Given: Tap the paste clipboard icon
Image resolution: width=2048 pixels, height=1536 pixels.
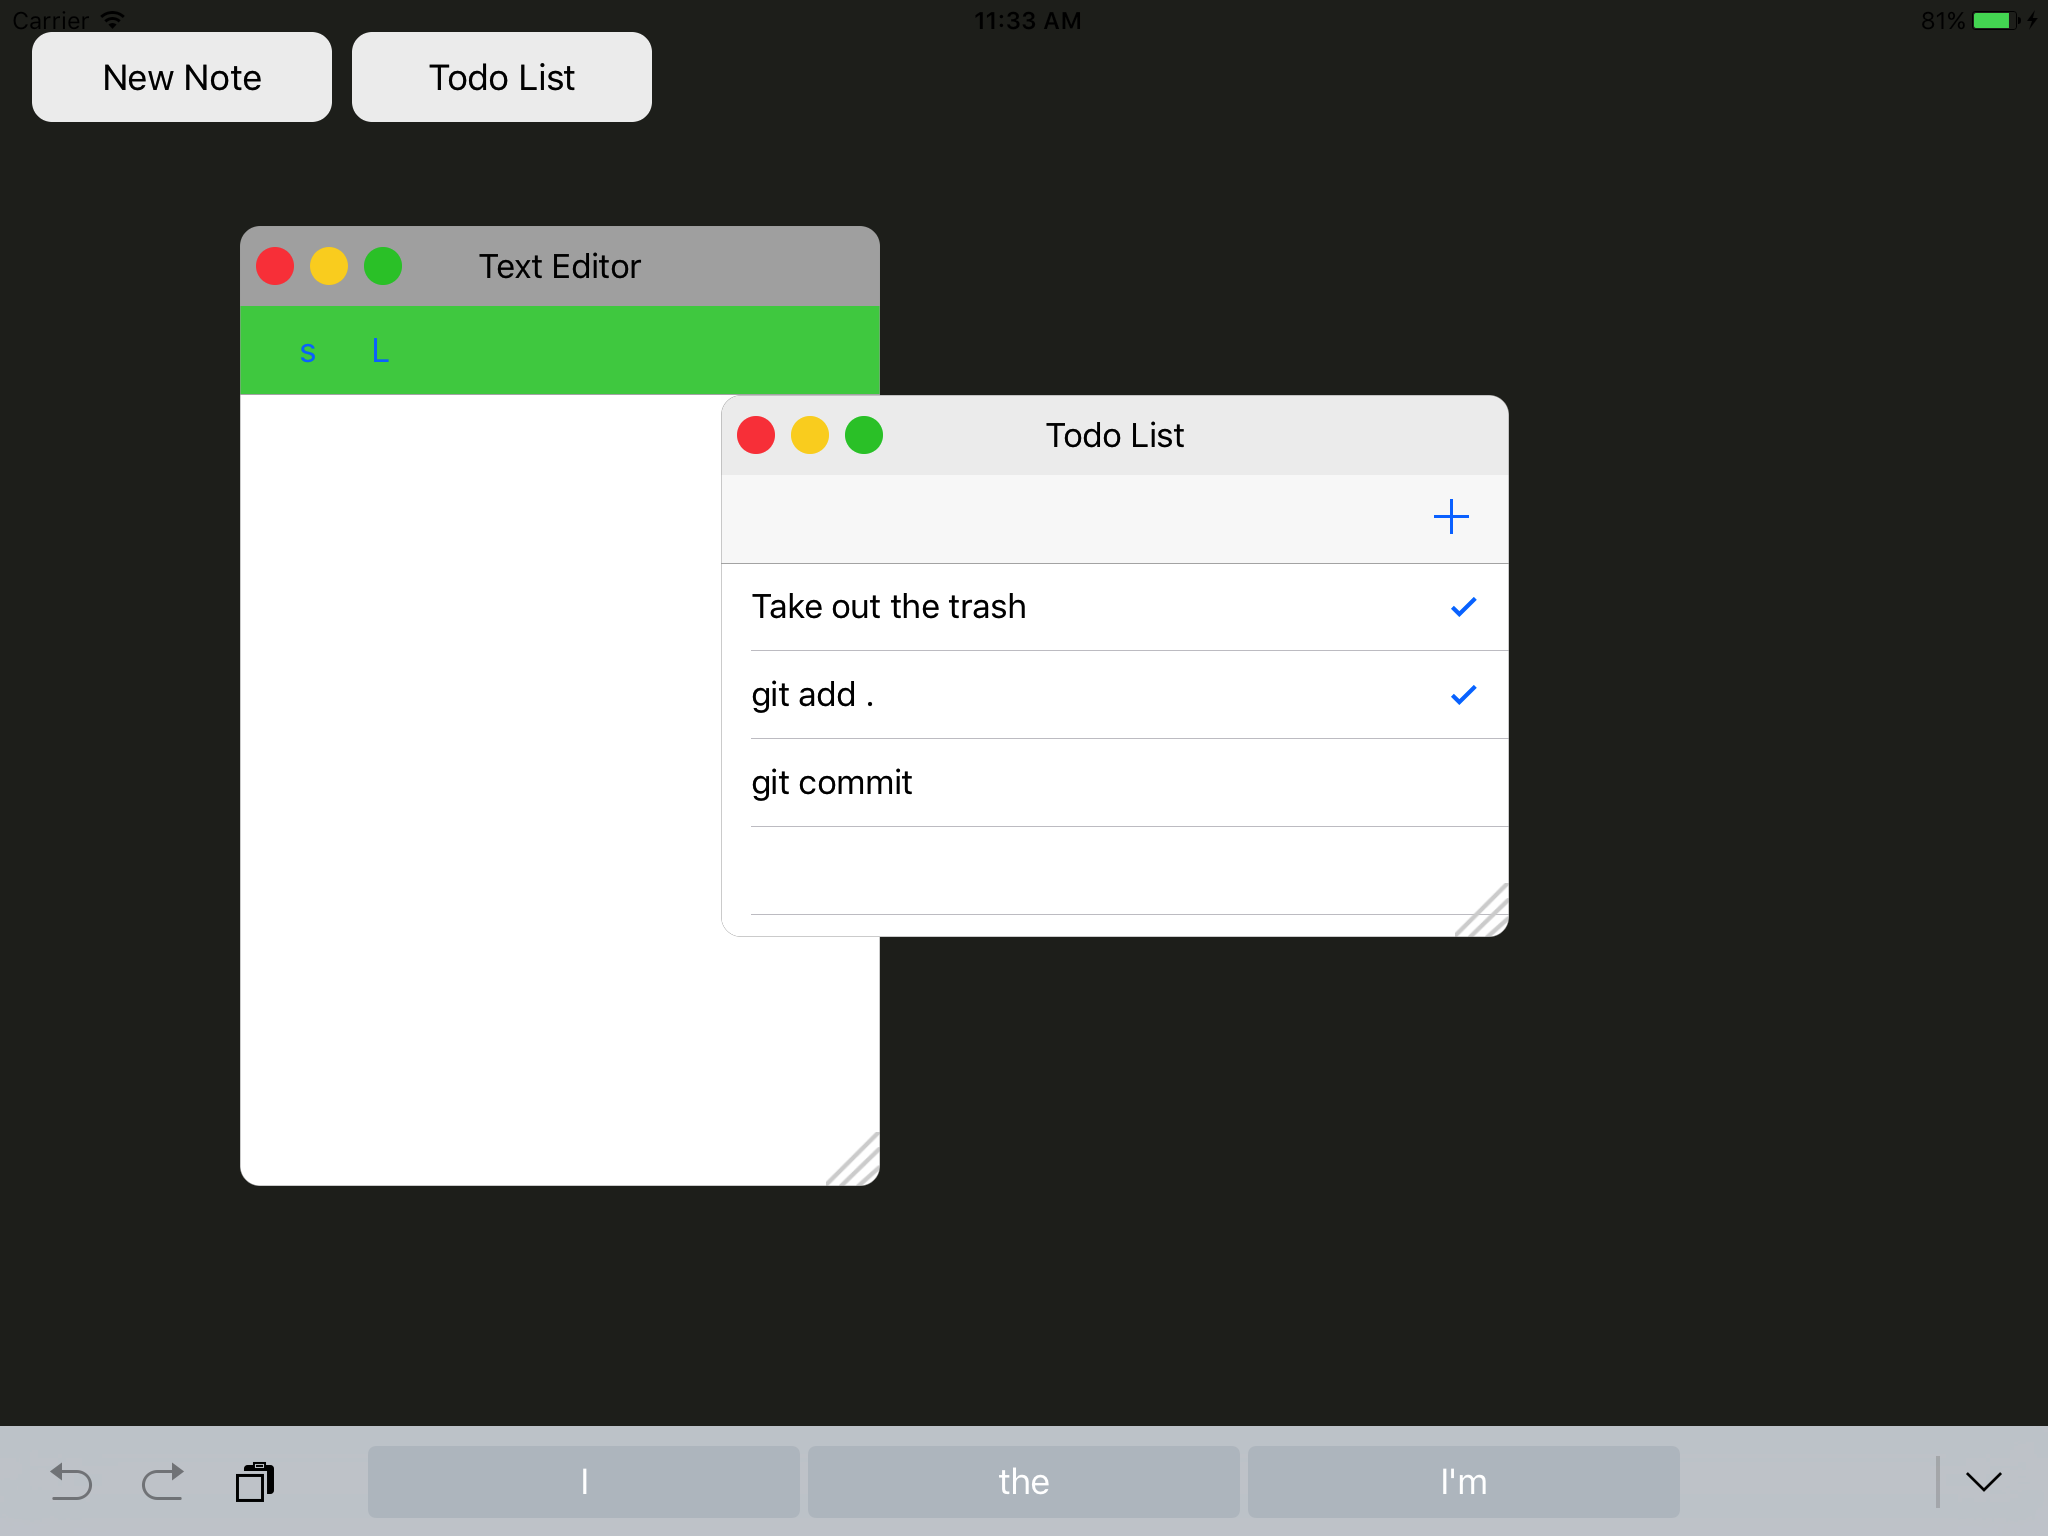Looking at the screenshot, I should point(255,1481).
